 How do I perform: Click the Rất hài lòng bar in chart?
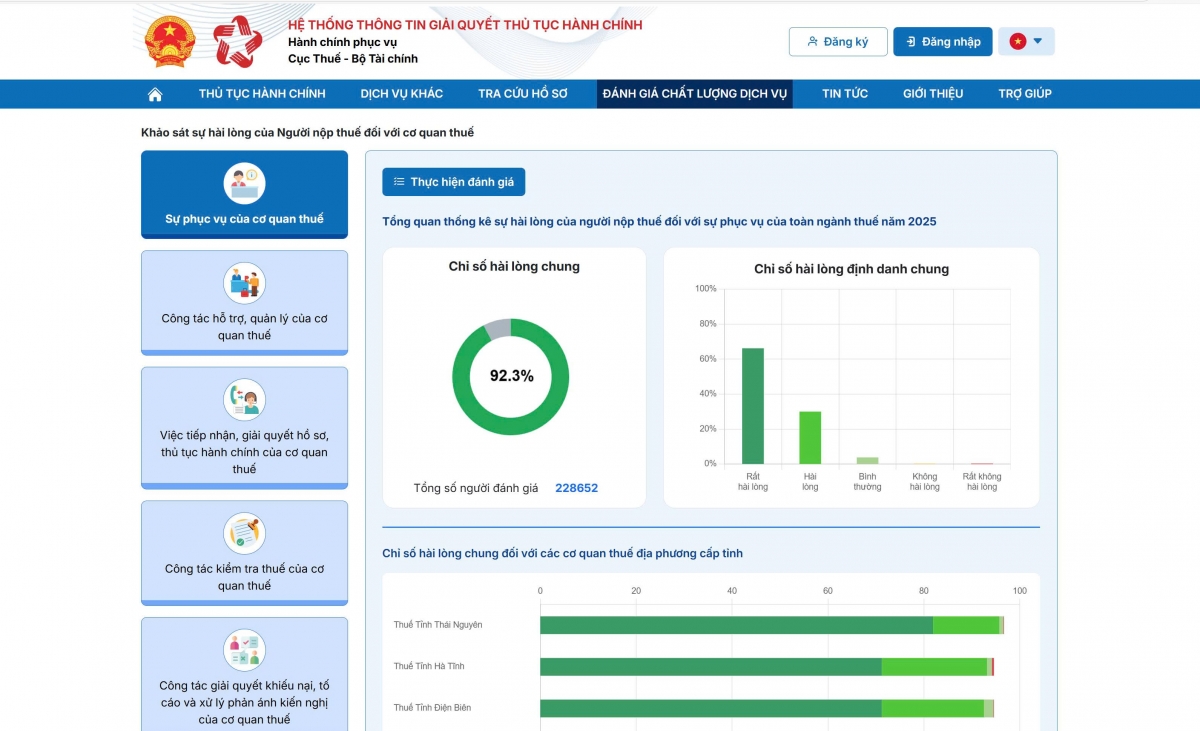[753, 406]
